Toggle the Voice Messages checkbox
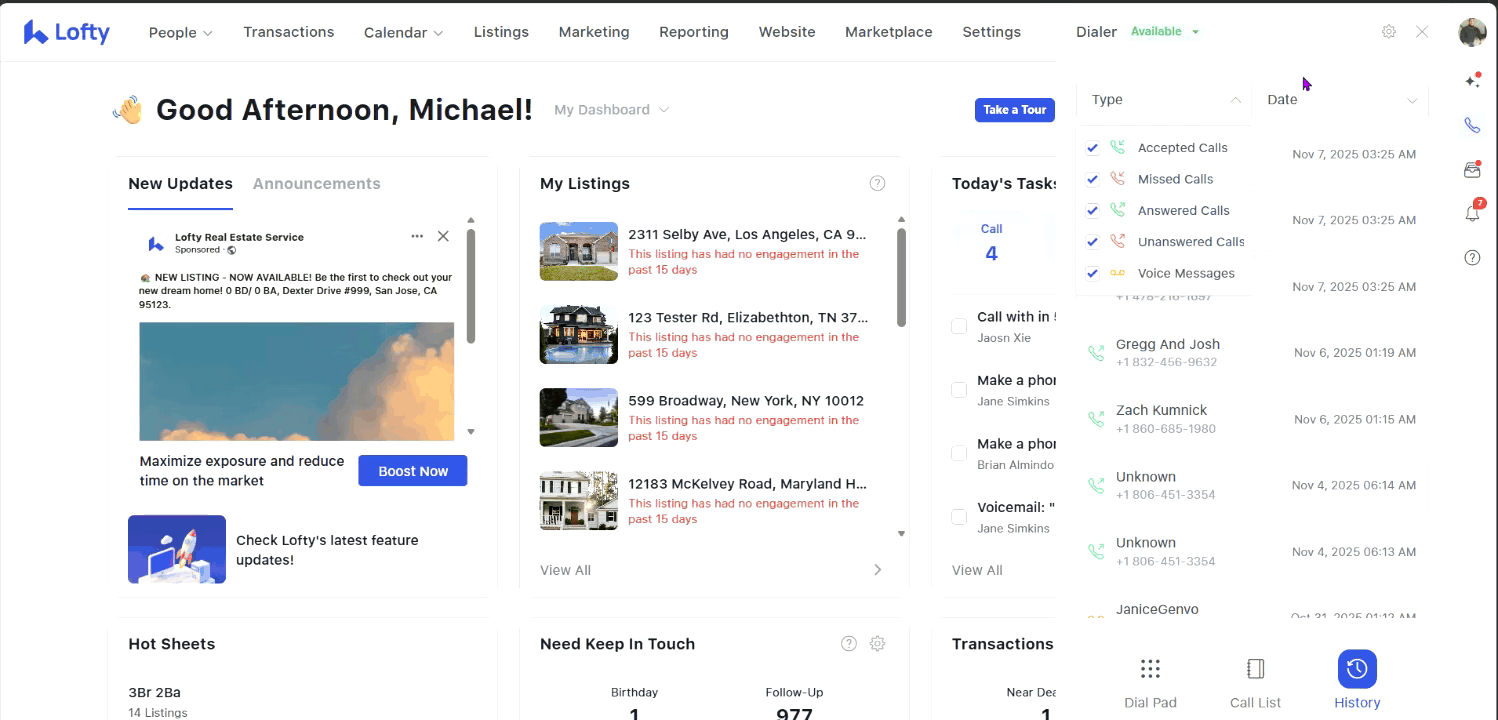Screen dimensions: 1498x720 1093,273
